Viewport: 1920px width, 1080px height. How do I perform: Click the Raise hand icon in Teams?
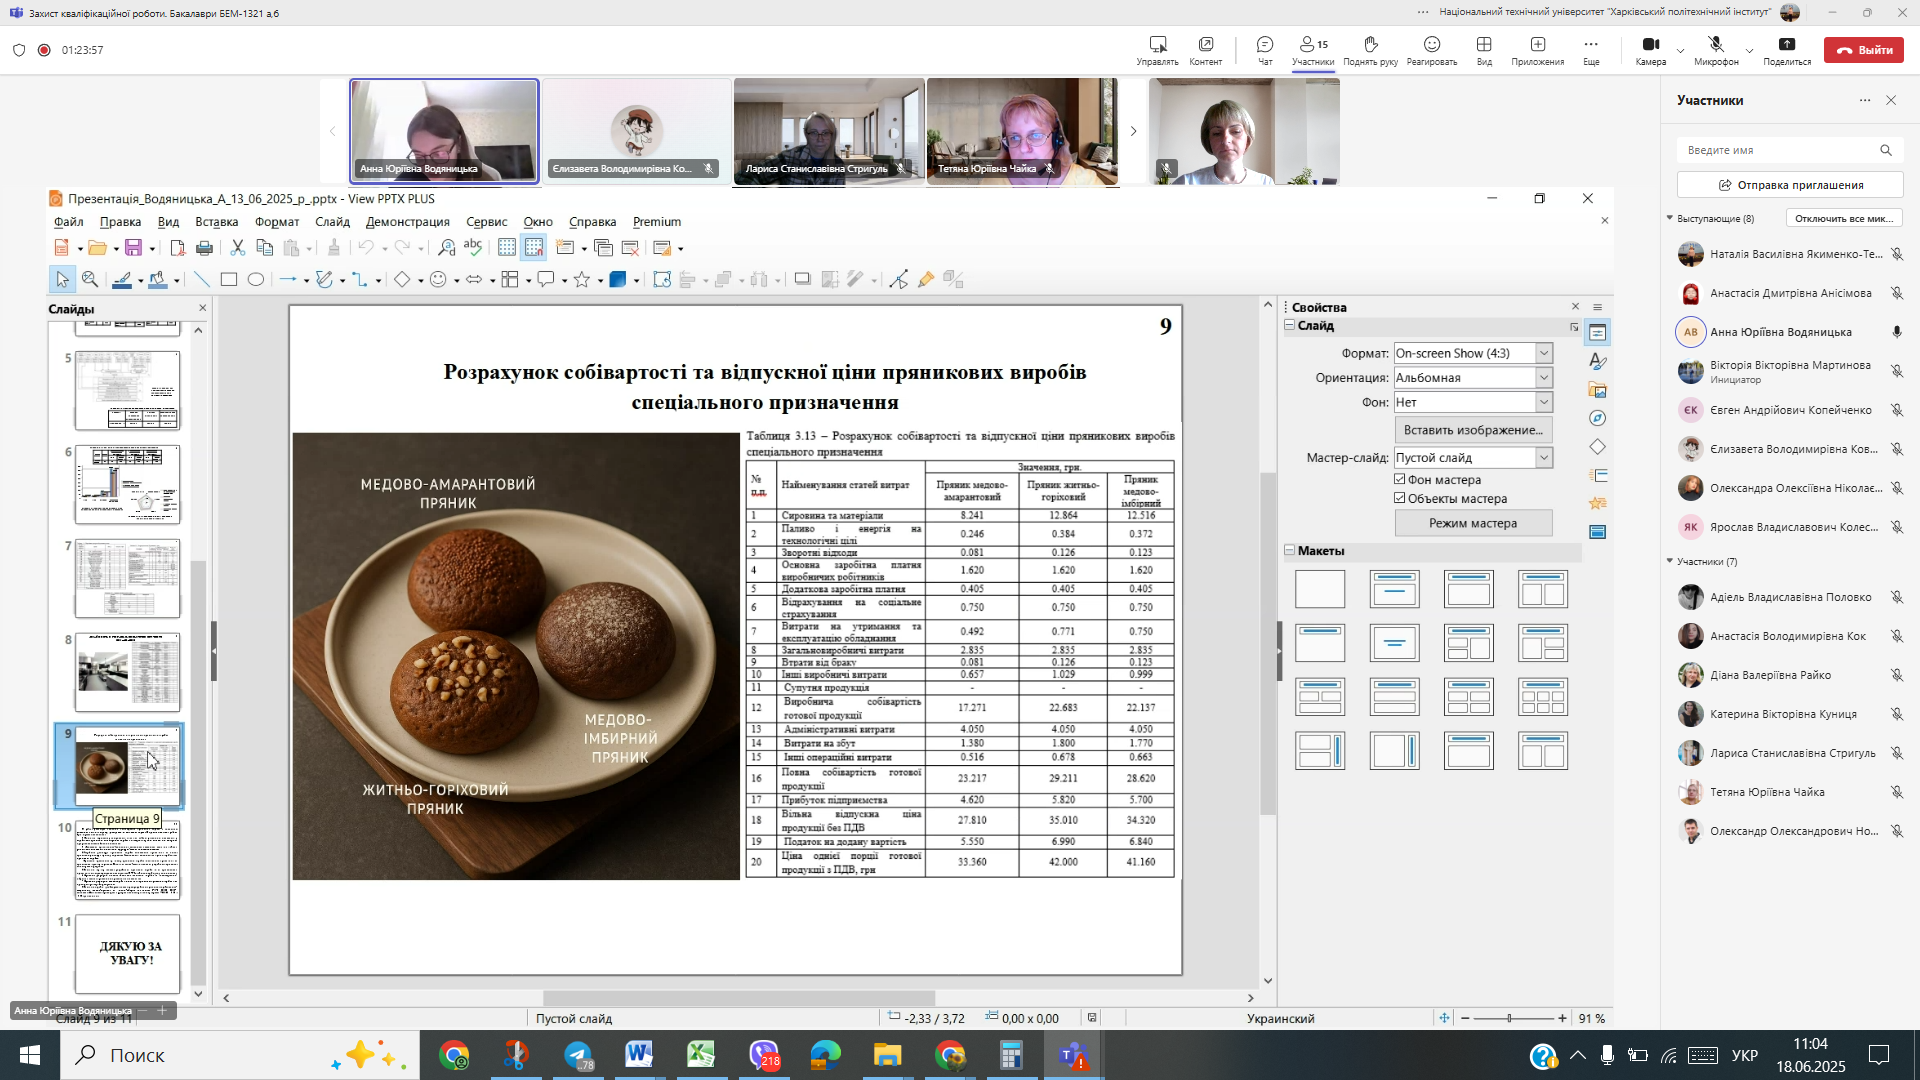1370,45
